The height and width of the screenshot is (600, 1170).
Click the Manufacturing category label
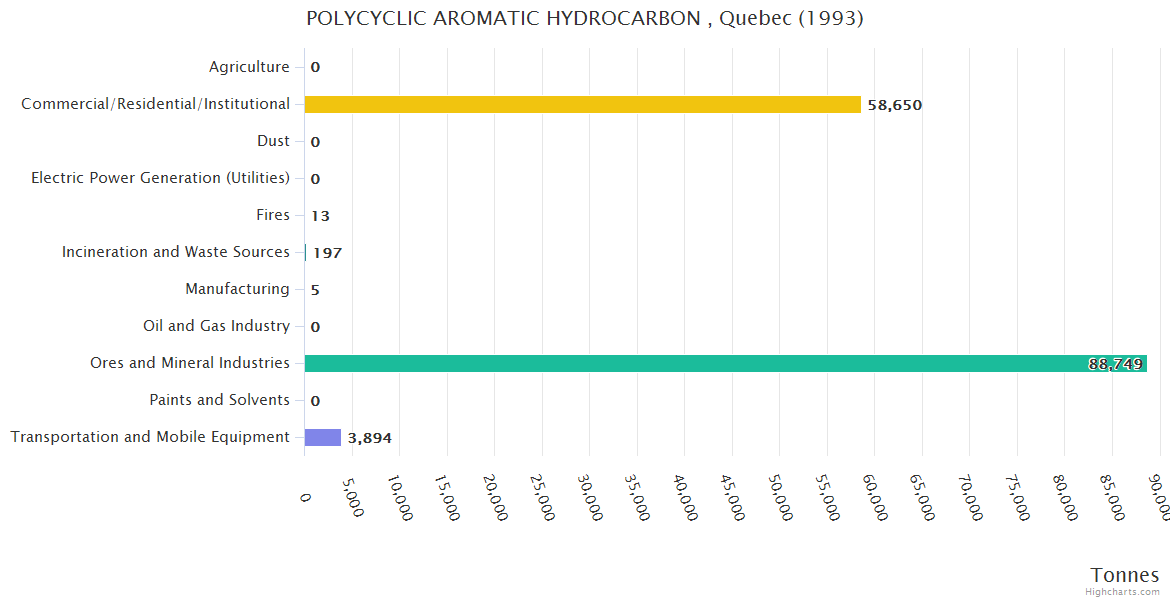click(x=237, y=289)
